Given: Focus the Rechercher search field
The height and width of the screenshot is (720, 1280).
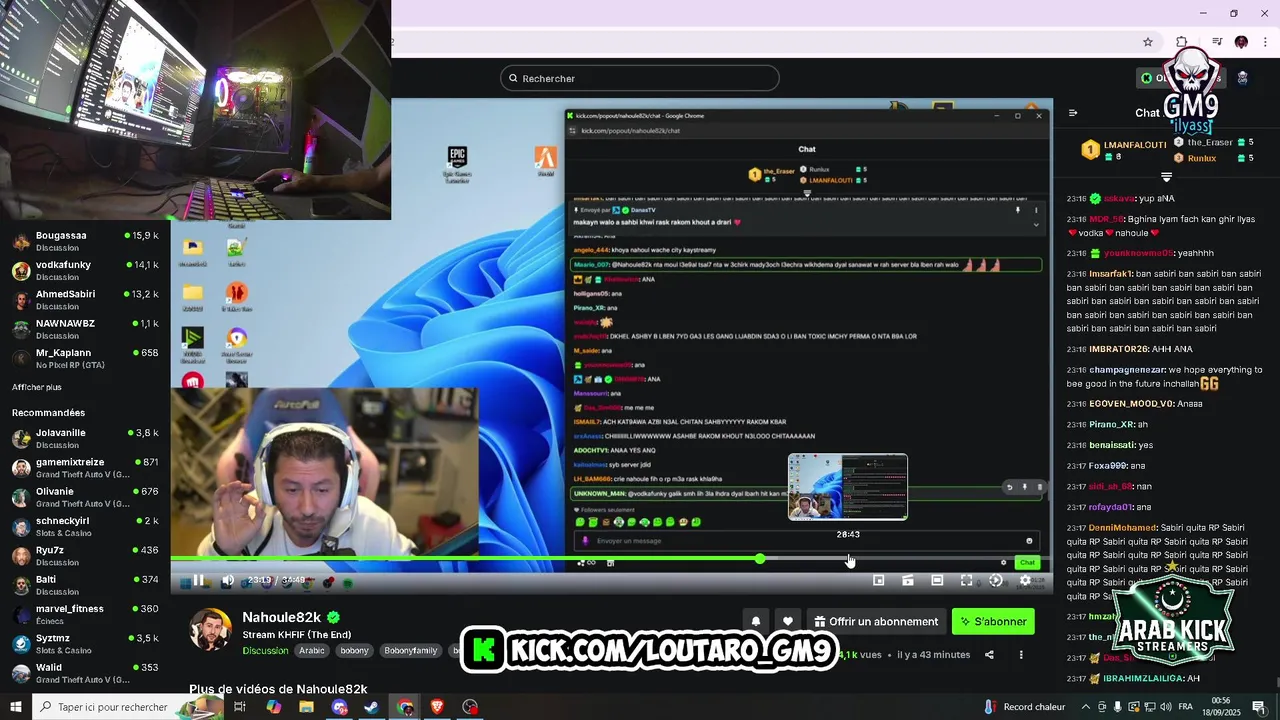Looking at the screenshot, I should click(640, 78).
